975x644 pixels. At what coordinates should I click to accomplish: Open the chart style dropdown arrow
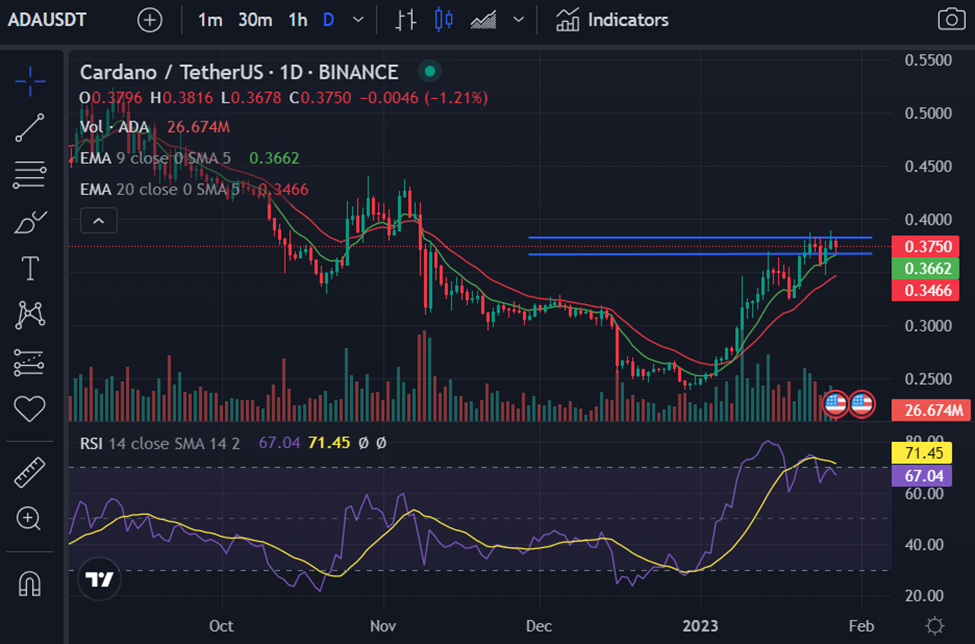(x=518, y=19)
